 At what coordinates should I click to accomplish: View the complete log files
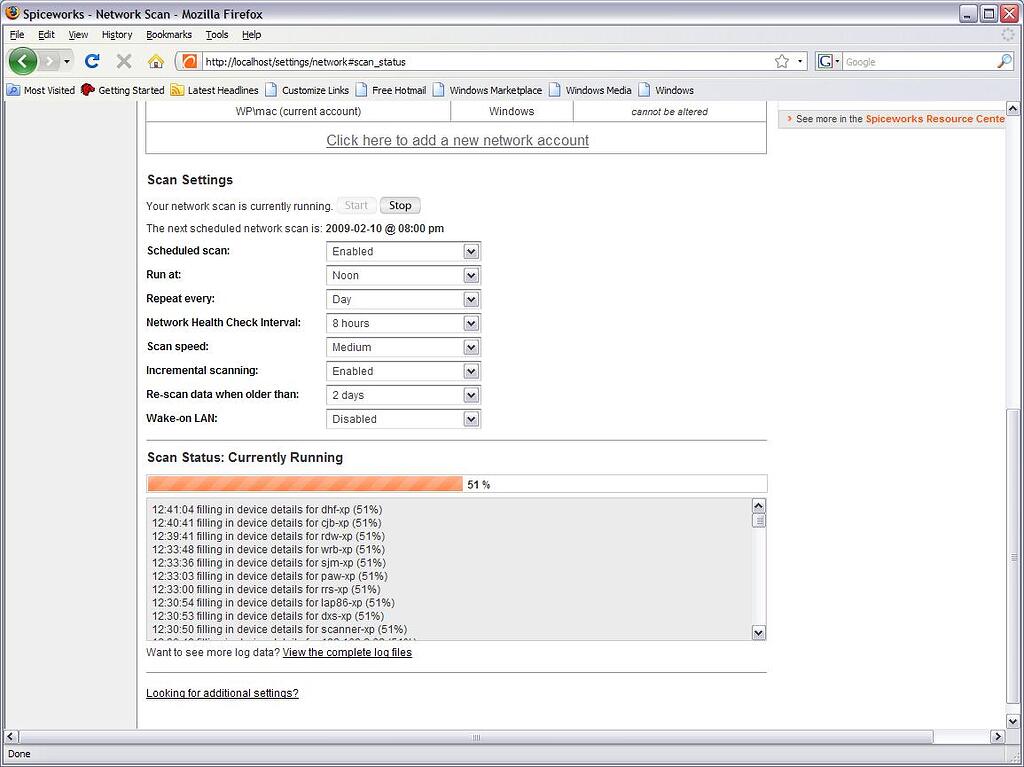pyautogui.click(x=347, y=651)
